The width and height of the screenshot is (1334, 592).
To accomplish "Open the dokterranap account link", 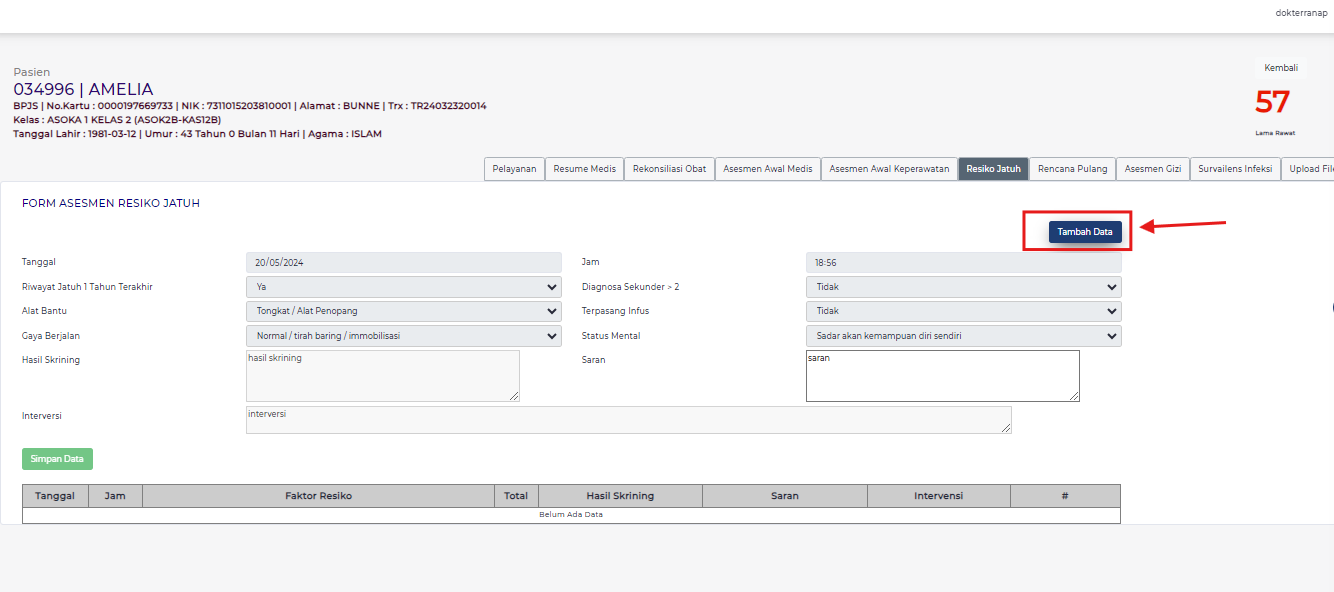I will [1300, 12].
